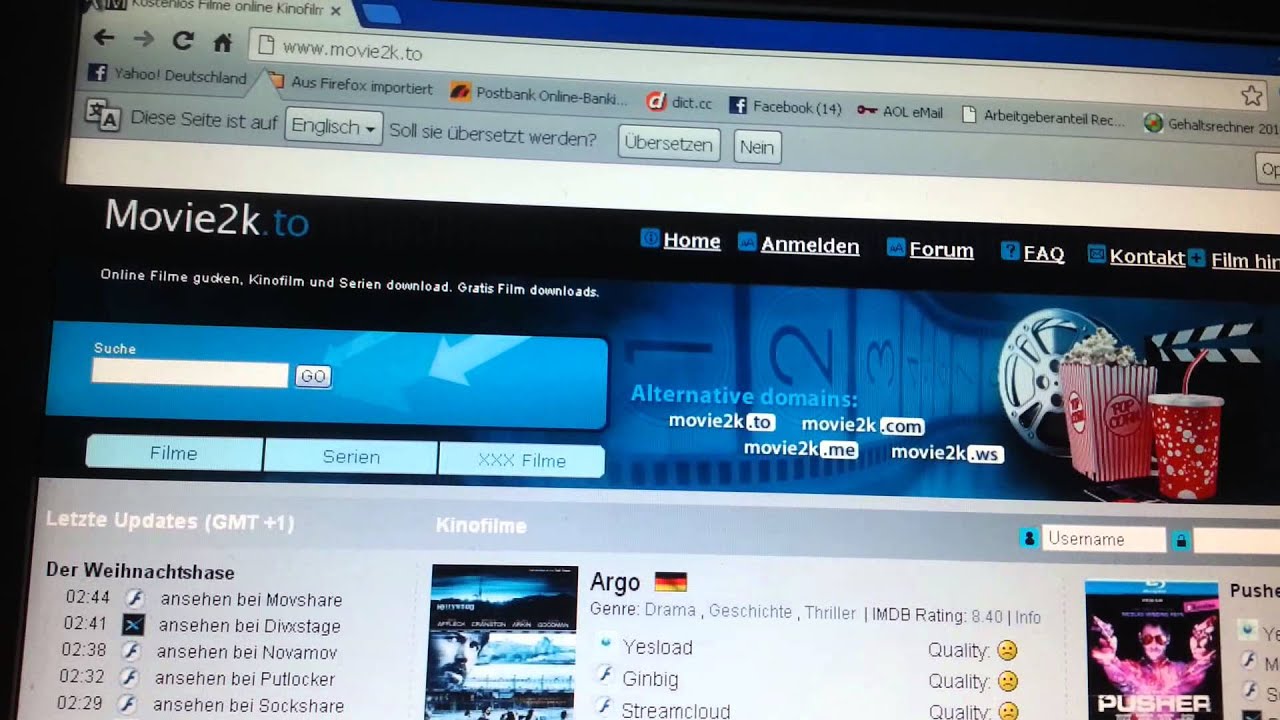Click the flash icon beside Putlocker at 02:32
The image size is (1280, 720).
pyautogui.click(x=129, y=677)
